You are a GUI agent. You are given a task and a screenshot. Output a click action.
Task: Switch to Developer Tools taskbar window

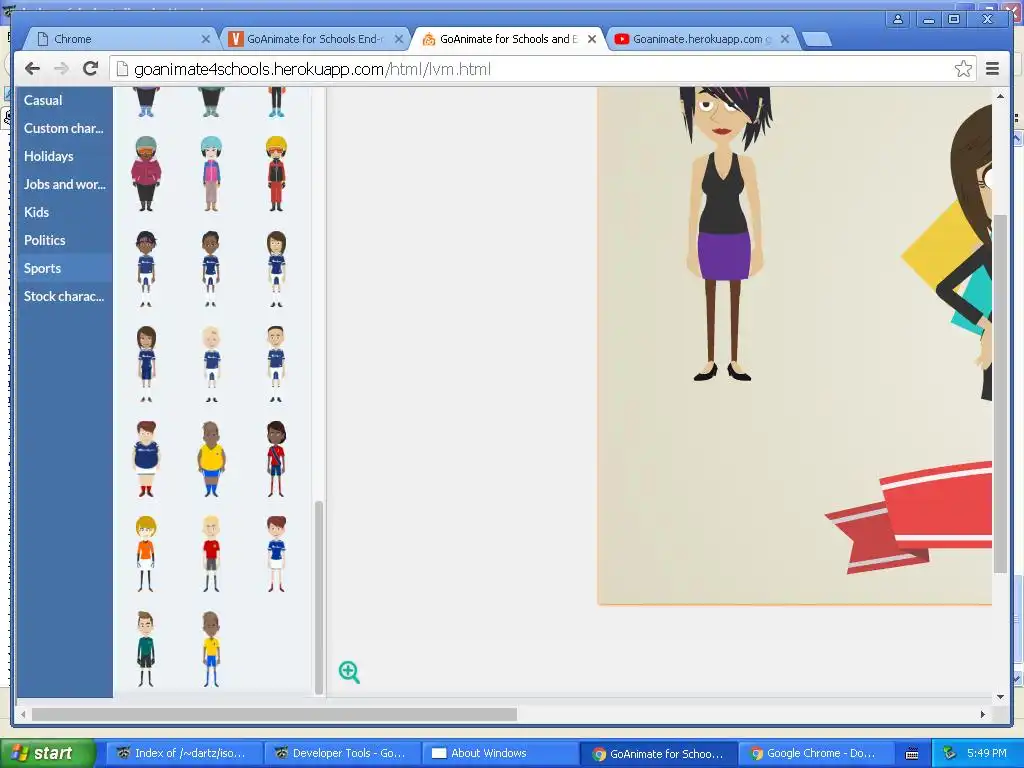[x=343, y=754]
